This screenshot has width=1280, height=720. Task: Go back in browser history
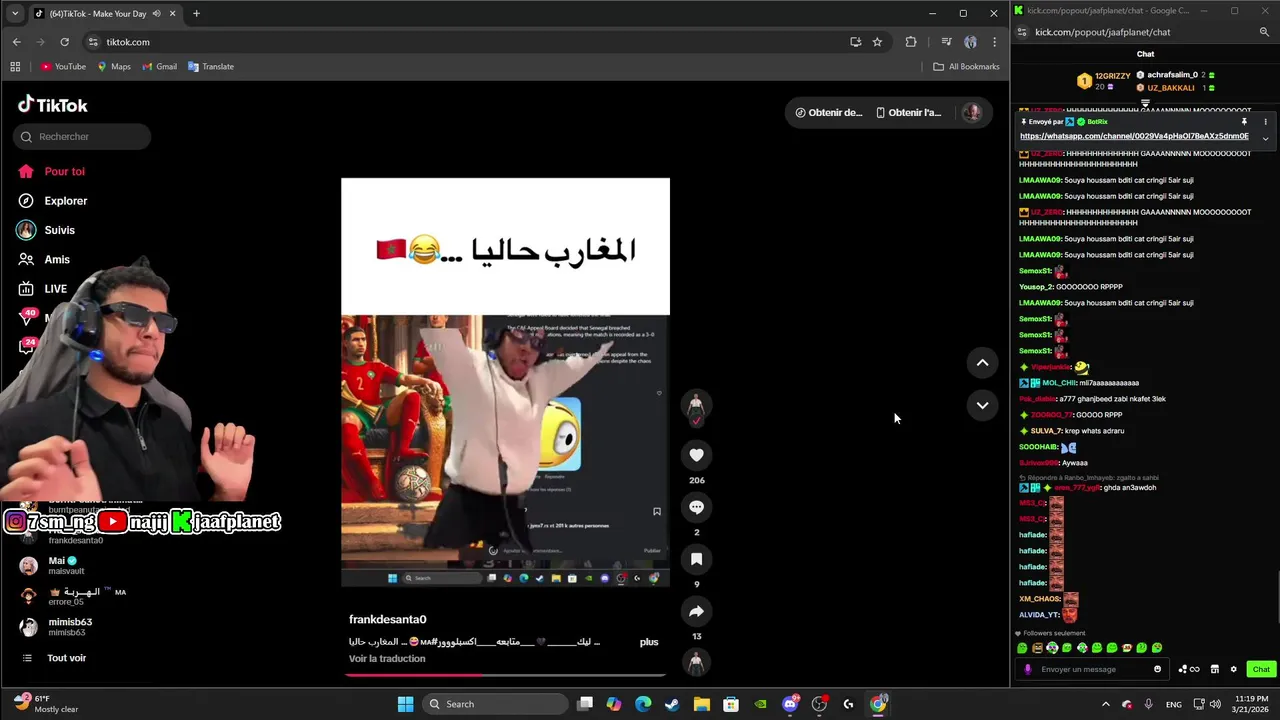16,42
